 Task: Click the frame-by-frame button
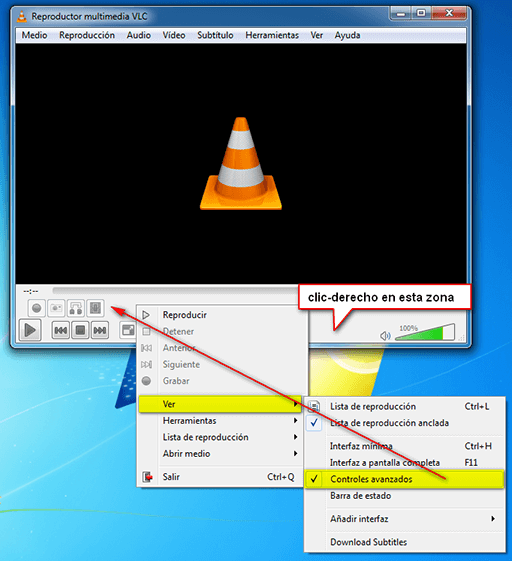click(95, 308)
